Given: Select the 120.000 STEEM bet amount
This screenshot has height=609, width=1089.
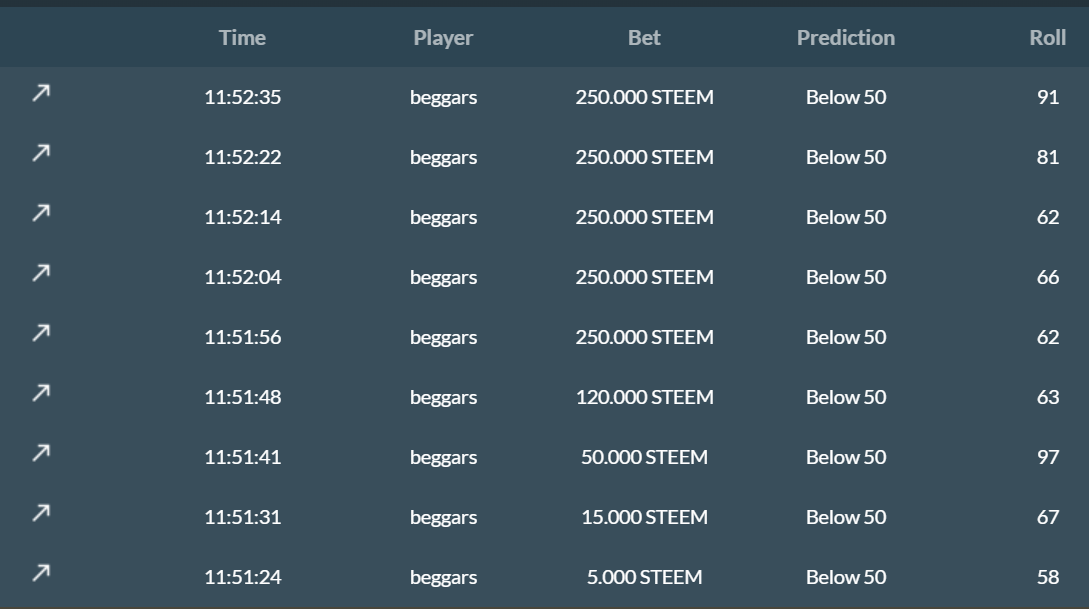Looking at the screenshot, I should [x=644, y=398].
